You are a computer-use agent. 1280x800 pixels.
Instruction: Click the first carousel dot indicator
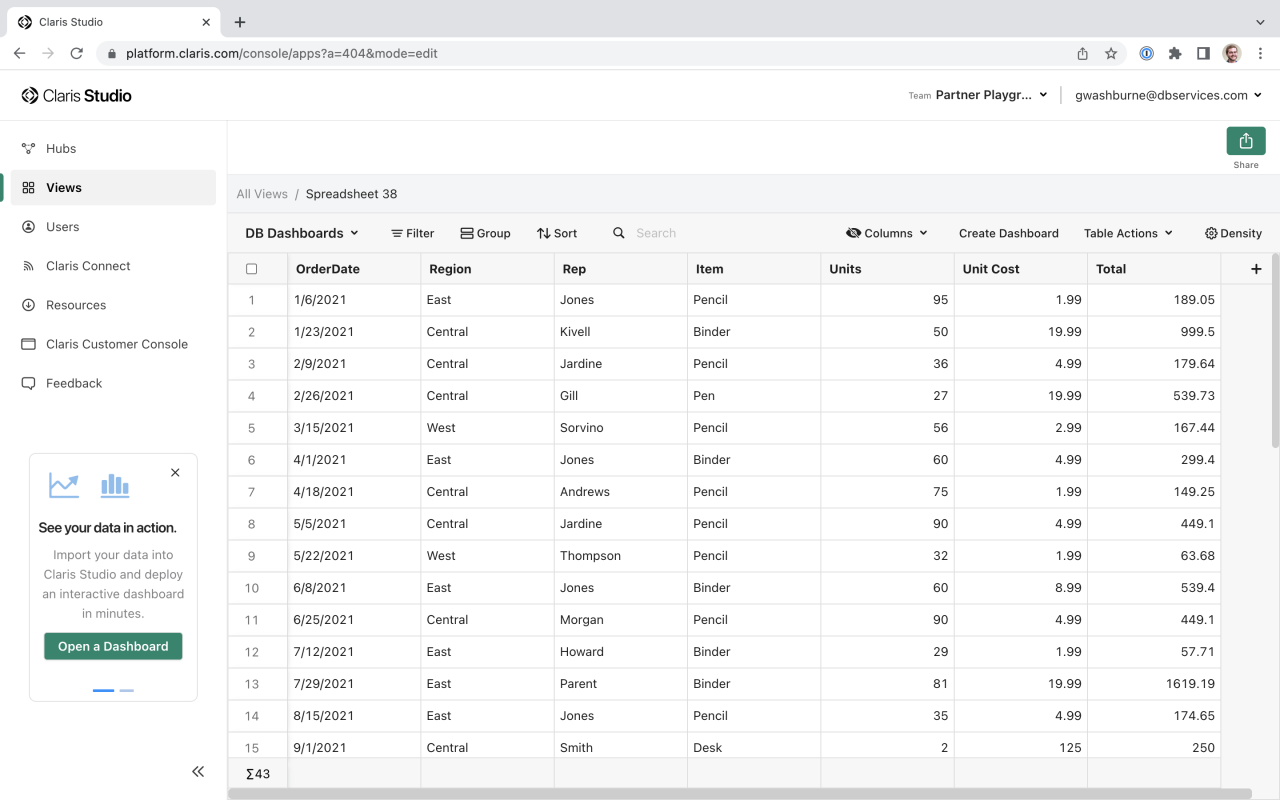click(x=103, y=690)
